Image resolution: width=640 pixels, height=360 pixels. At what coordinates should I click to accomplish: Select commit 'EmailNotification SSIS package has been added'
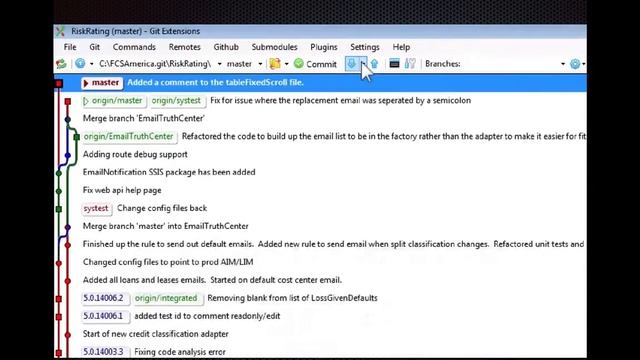169,172
